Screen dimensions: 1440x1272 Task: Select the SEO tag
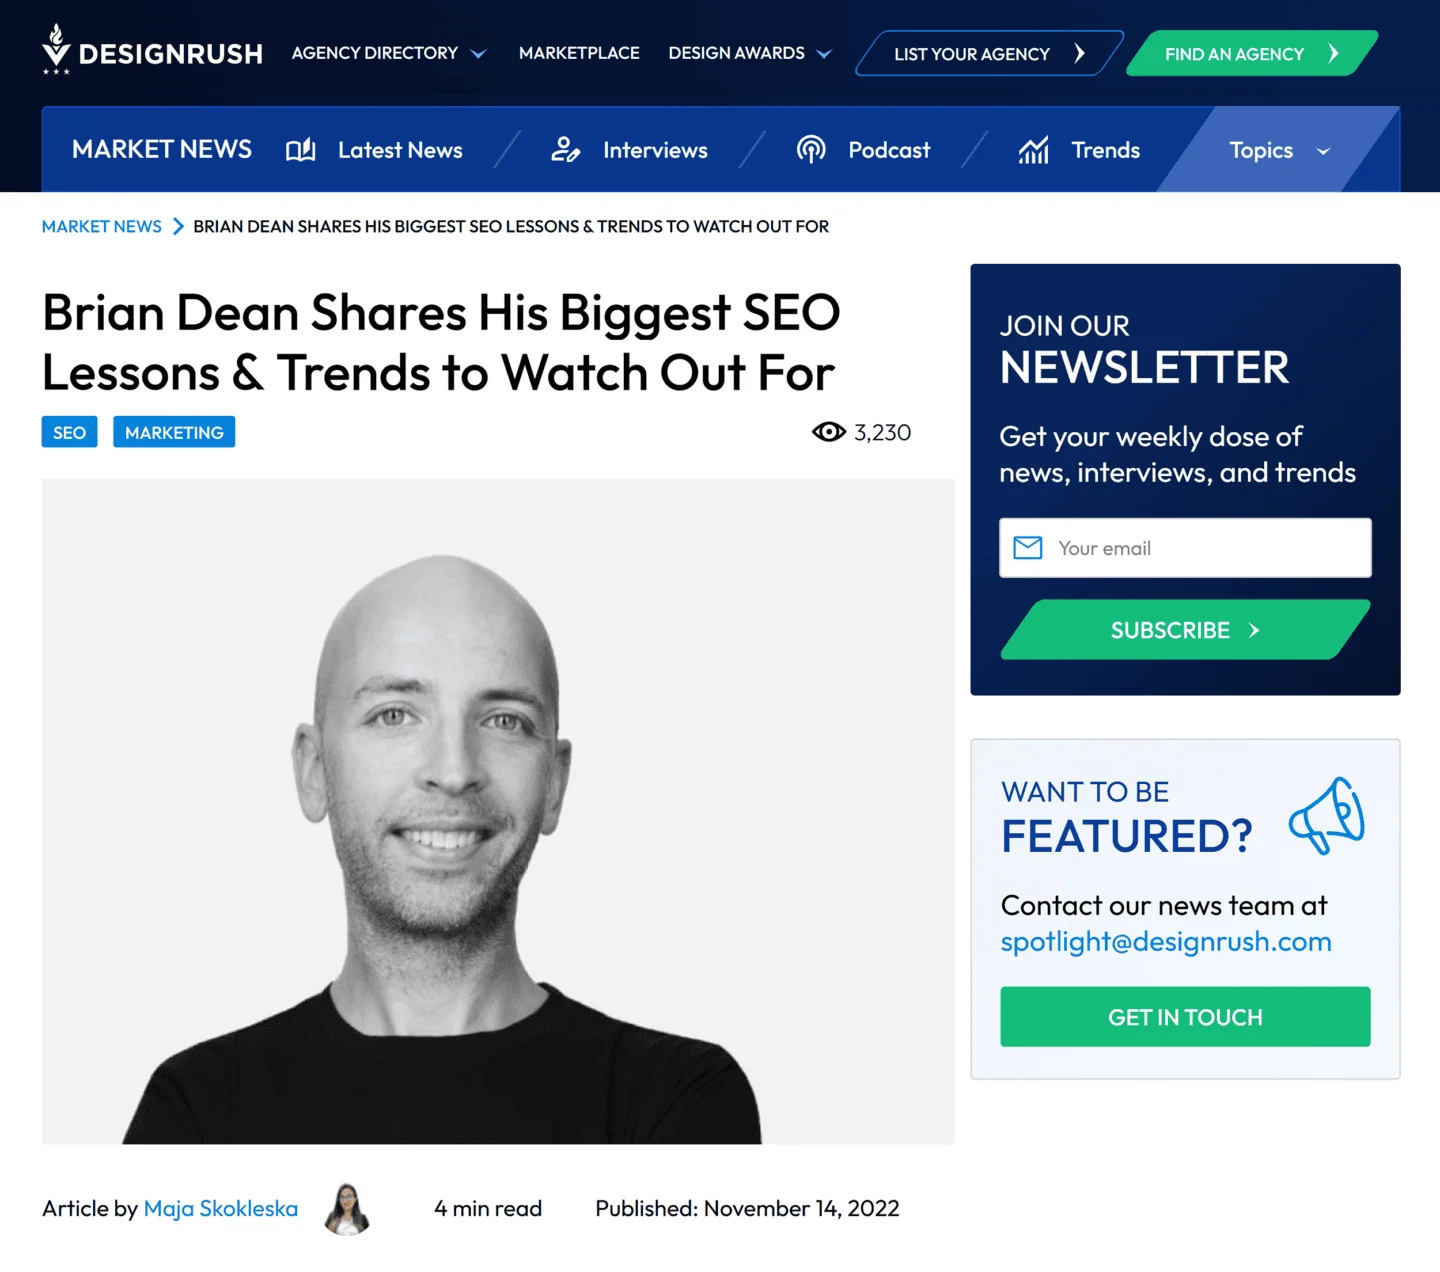[x=69, y=432]
